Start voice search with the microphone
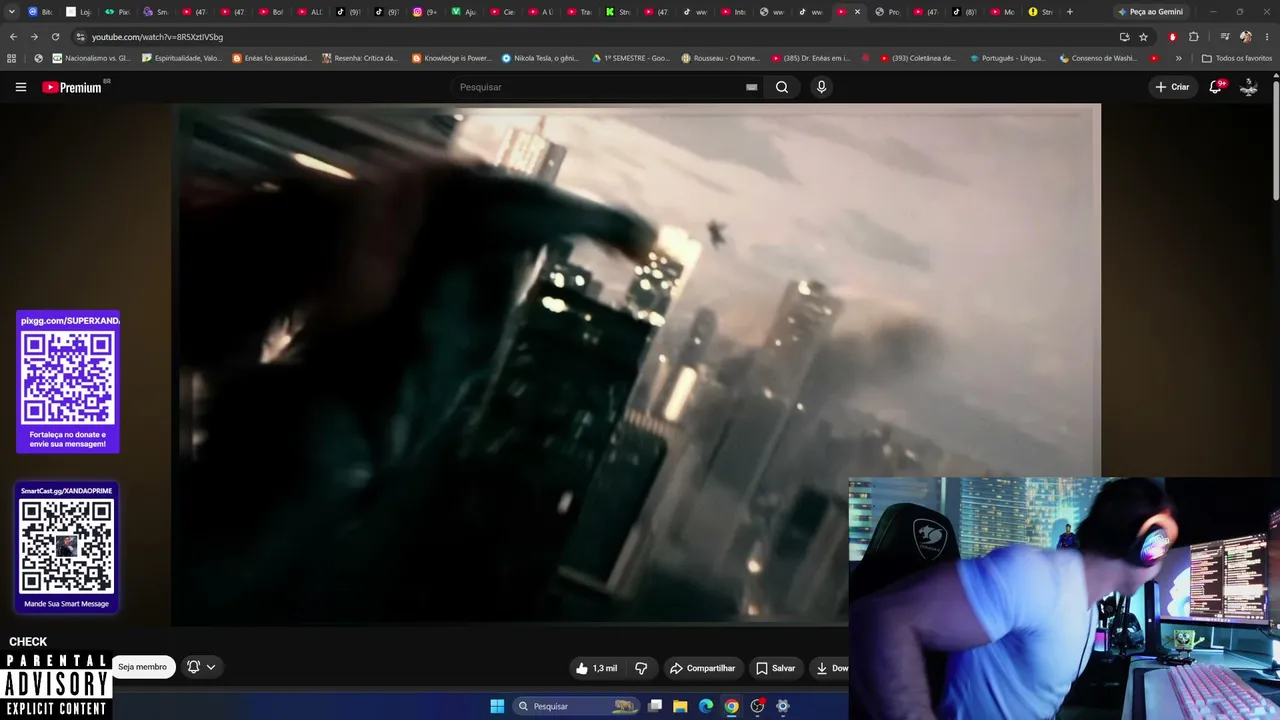The height and width of the screenshot is (720, 1280). pyautogui.click(x=821, y=87)
